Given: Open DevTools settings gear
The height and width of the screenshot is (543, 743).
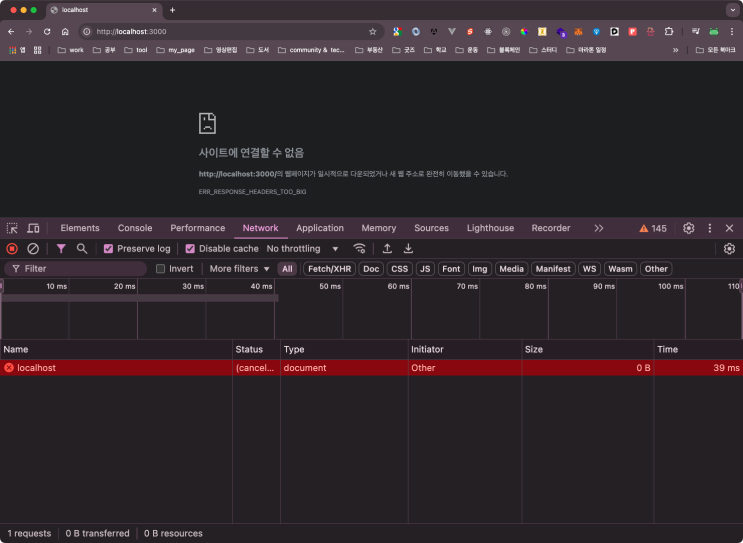Looking at the screenshot, I should [x=688, y=228].
